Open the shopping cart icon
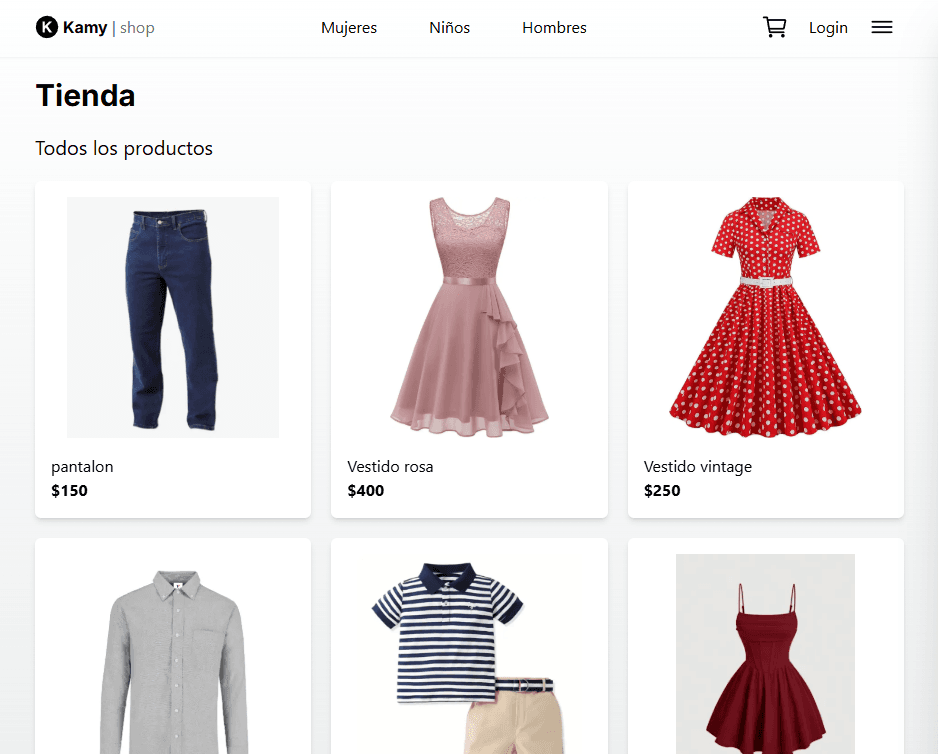 [x=775, y=28]
